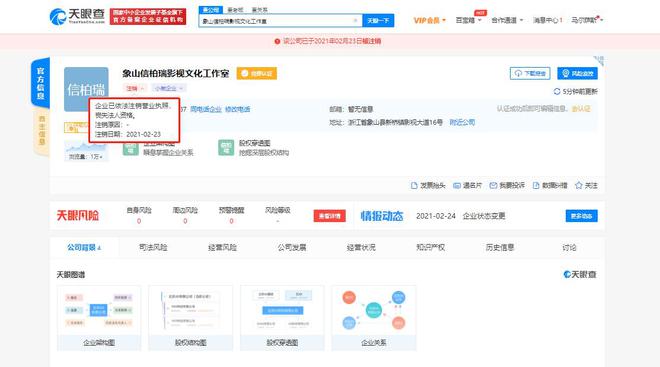Click the 去认证 link
Viewport: 660px width, 367px height.
pyautogui.click(x=581, y=109)
